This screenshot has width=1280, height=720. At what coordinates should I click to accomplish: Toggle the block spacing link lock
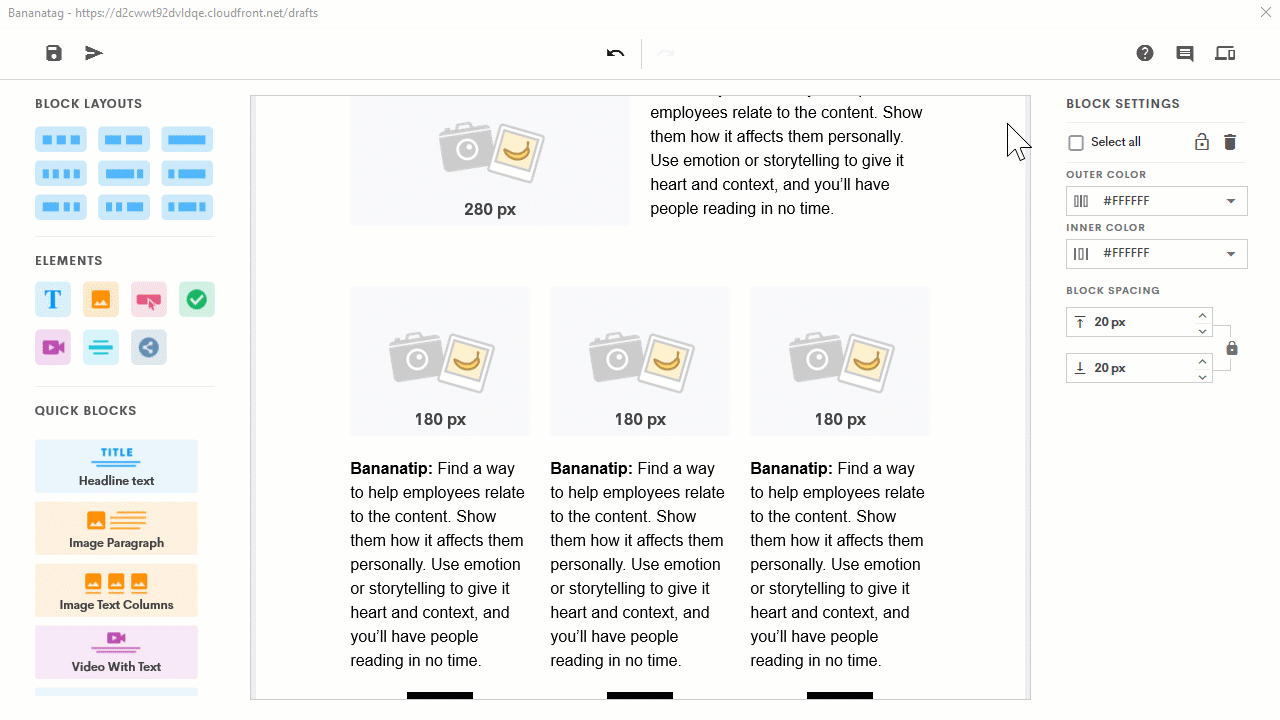[x=1232, y=348]
